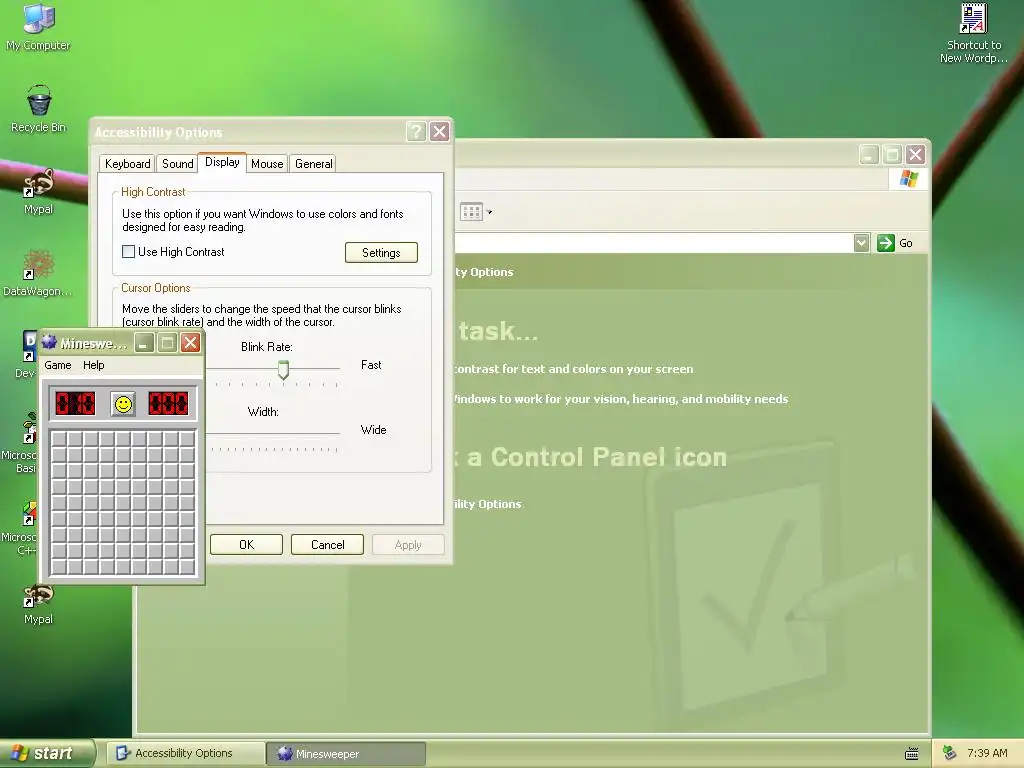The height and width of the screenshot is (768, 1024).
Task: Switch to the Sound tab
Action: pos(178,163)
